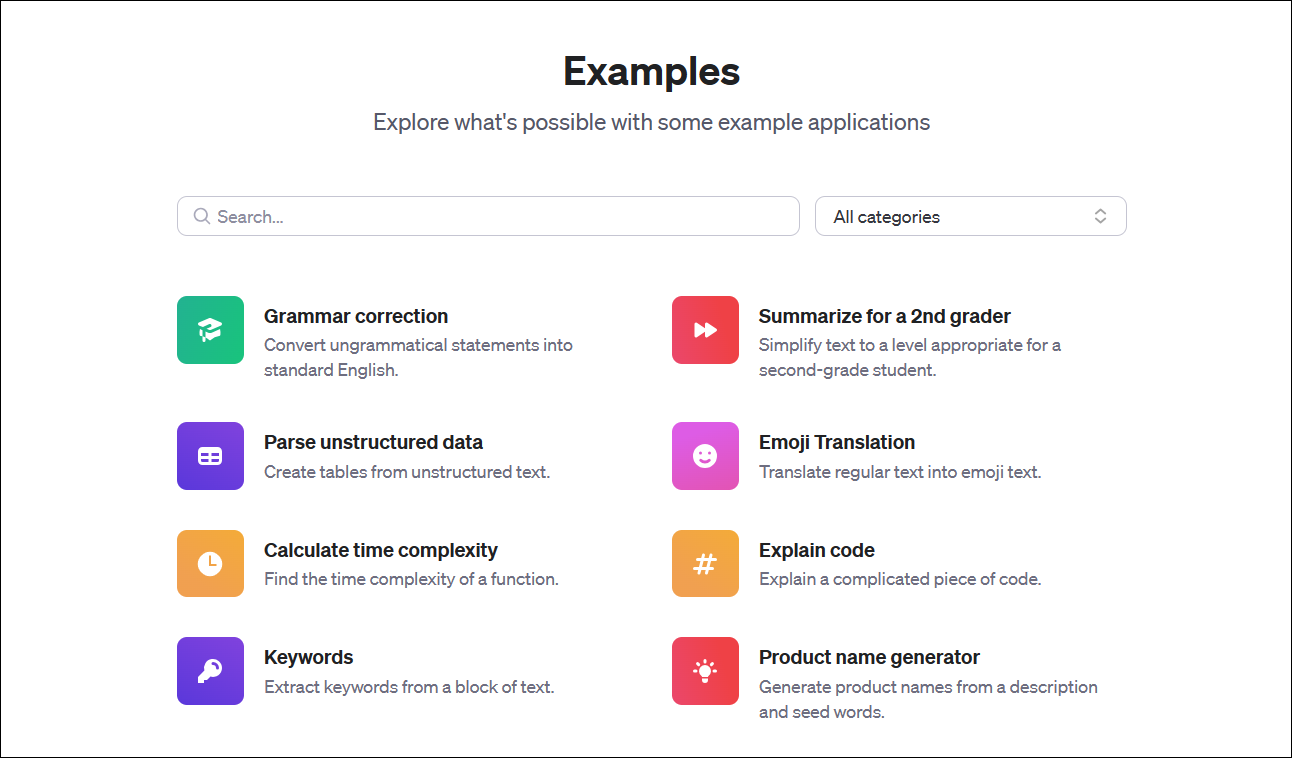The width and height of the screenshot is (1292, 758).
Task: Open the All categories dropdown
Action: [970, 216]
